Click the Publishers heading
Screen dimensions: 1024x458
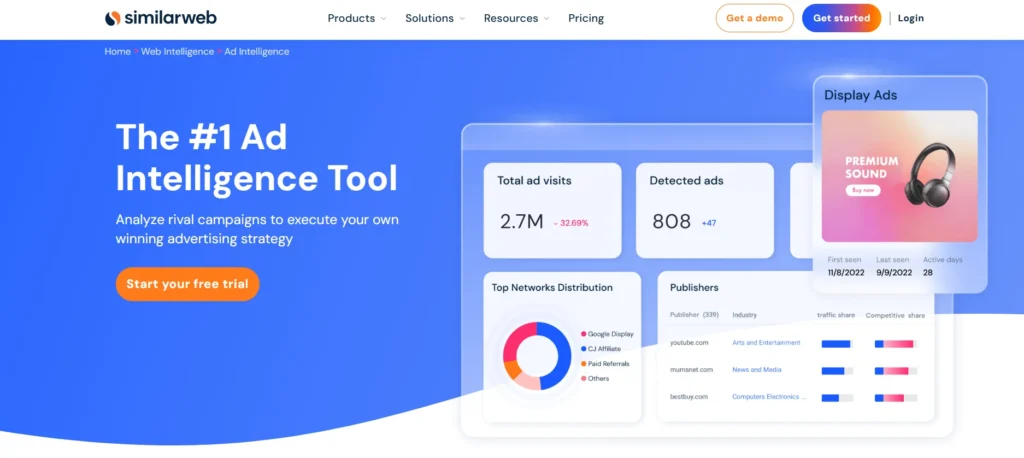point(694,287)
